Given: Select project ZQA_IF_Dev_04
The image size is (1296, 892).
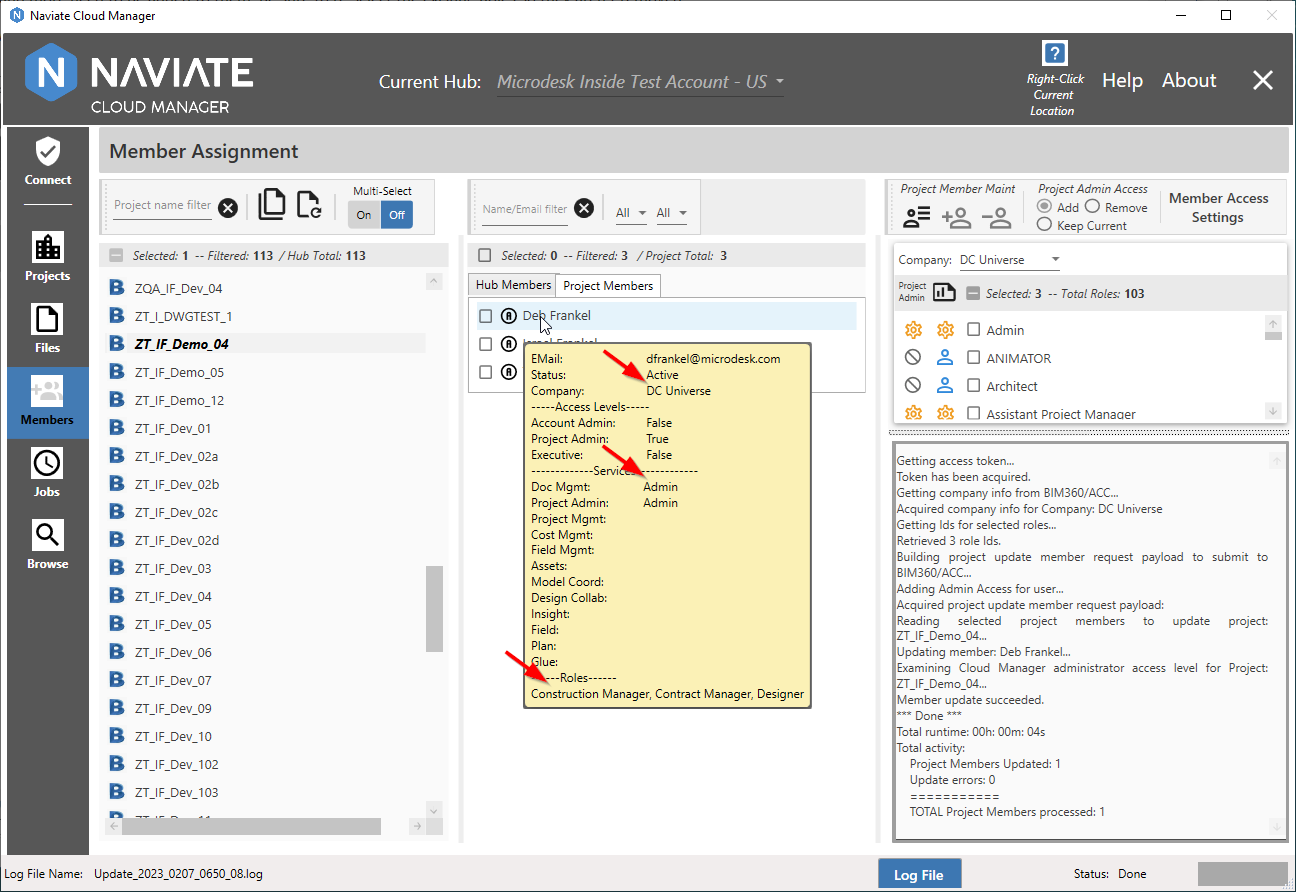Looking at the screenshot, I should click(x=179, y=288).
